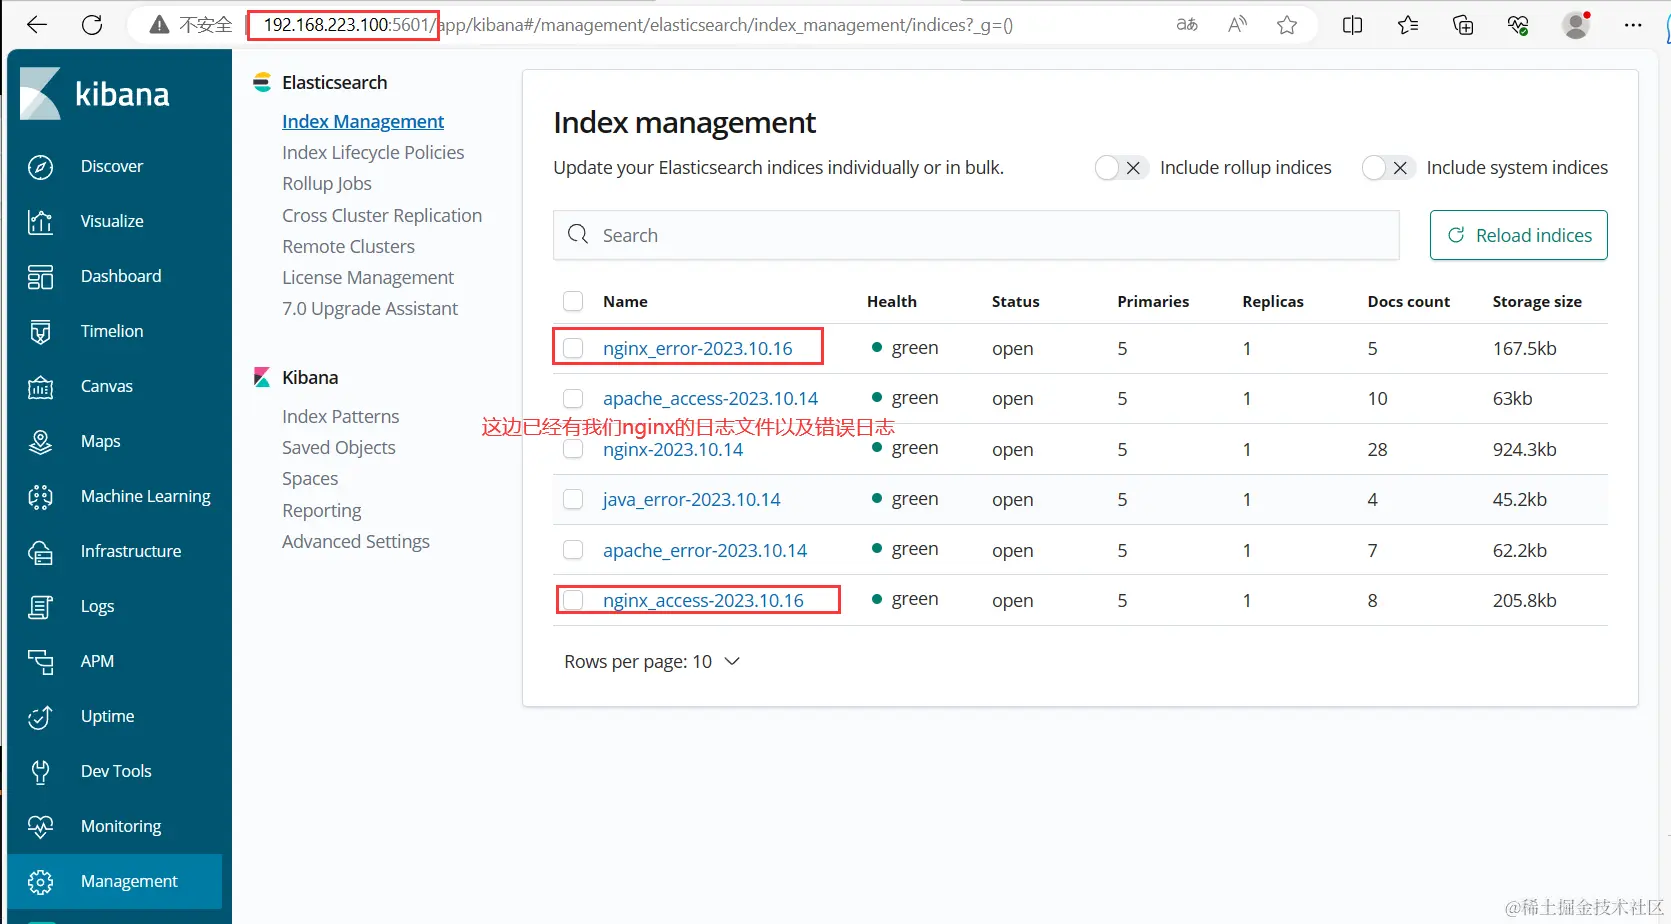Open Dev Tools wrench icon
Screen dimensions: 1671x924
40,772
